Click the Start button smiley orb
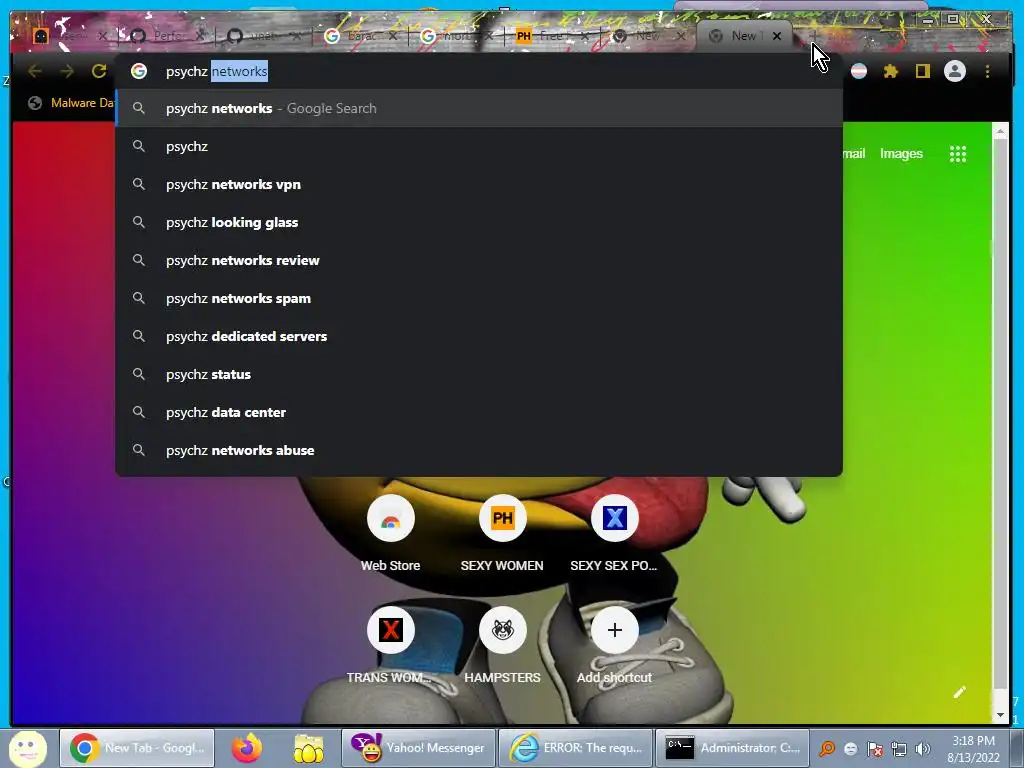Screen dimensions: 1024x768 click(x=27, y=748)
